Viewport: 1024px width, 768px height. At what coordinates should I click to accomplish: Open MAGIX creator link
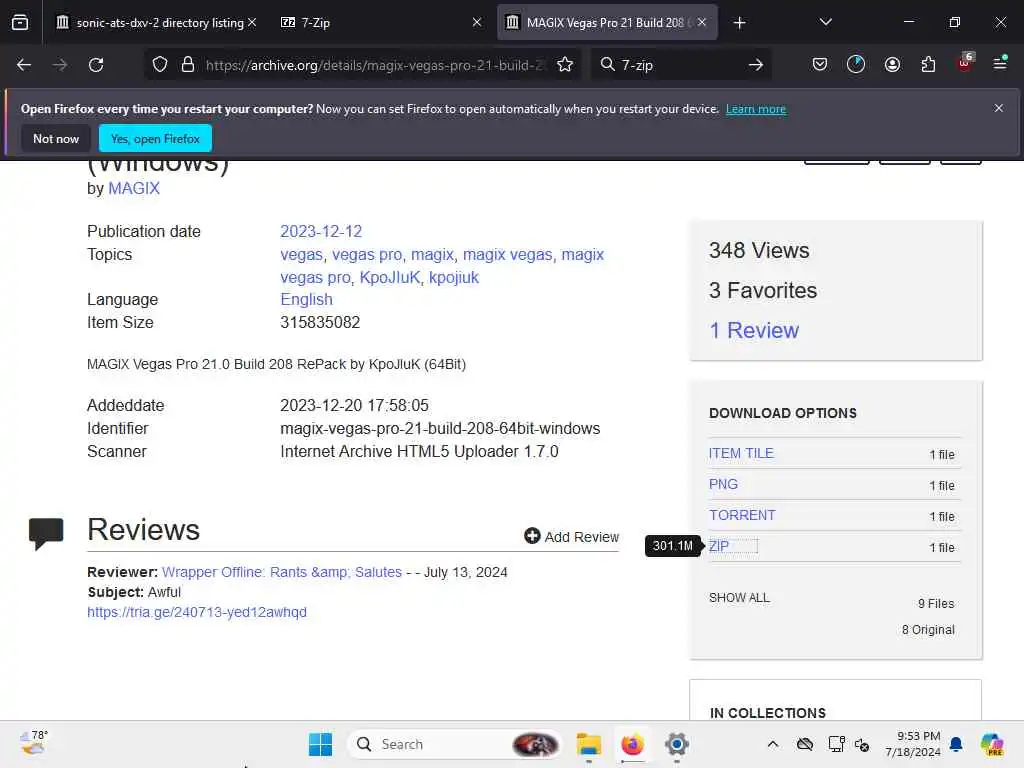coord(134,188)
